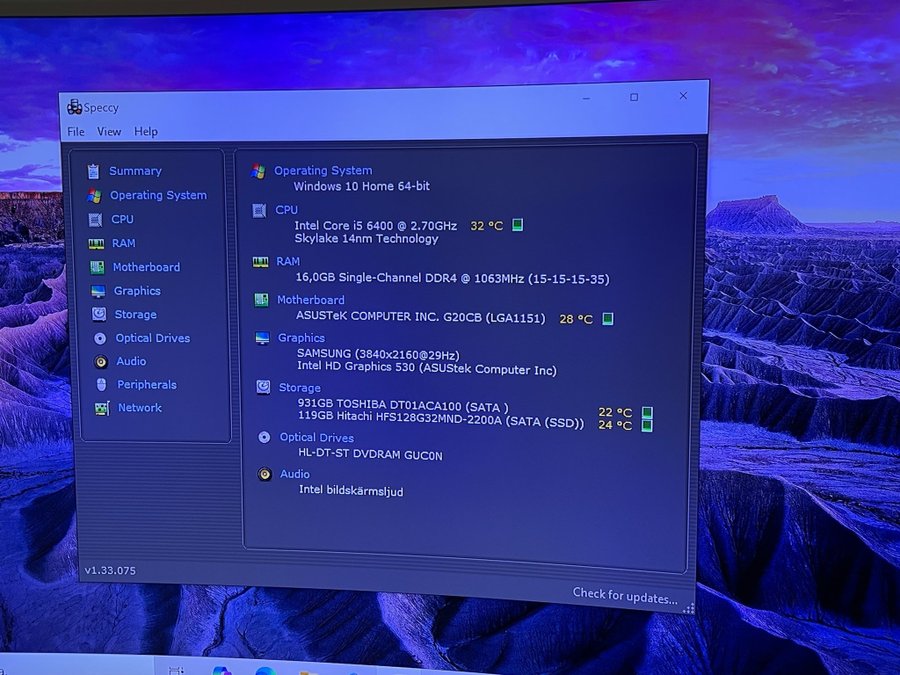Open the File menu
The height and width of the screenshot is (675, 900).
pyautogui.click(x=76, y=132)
